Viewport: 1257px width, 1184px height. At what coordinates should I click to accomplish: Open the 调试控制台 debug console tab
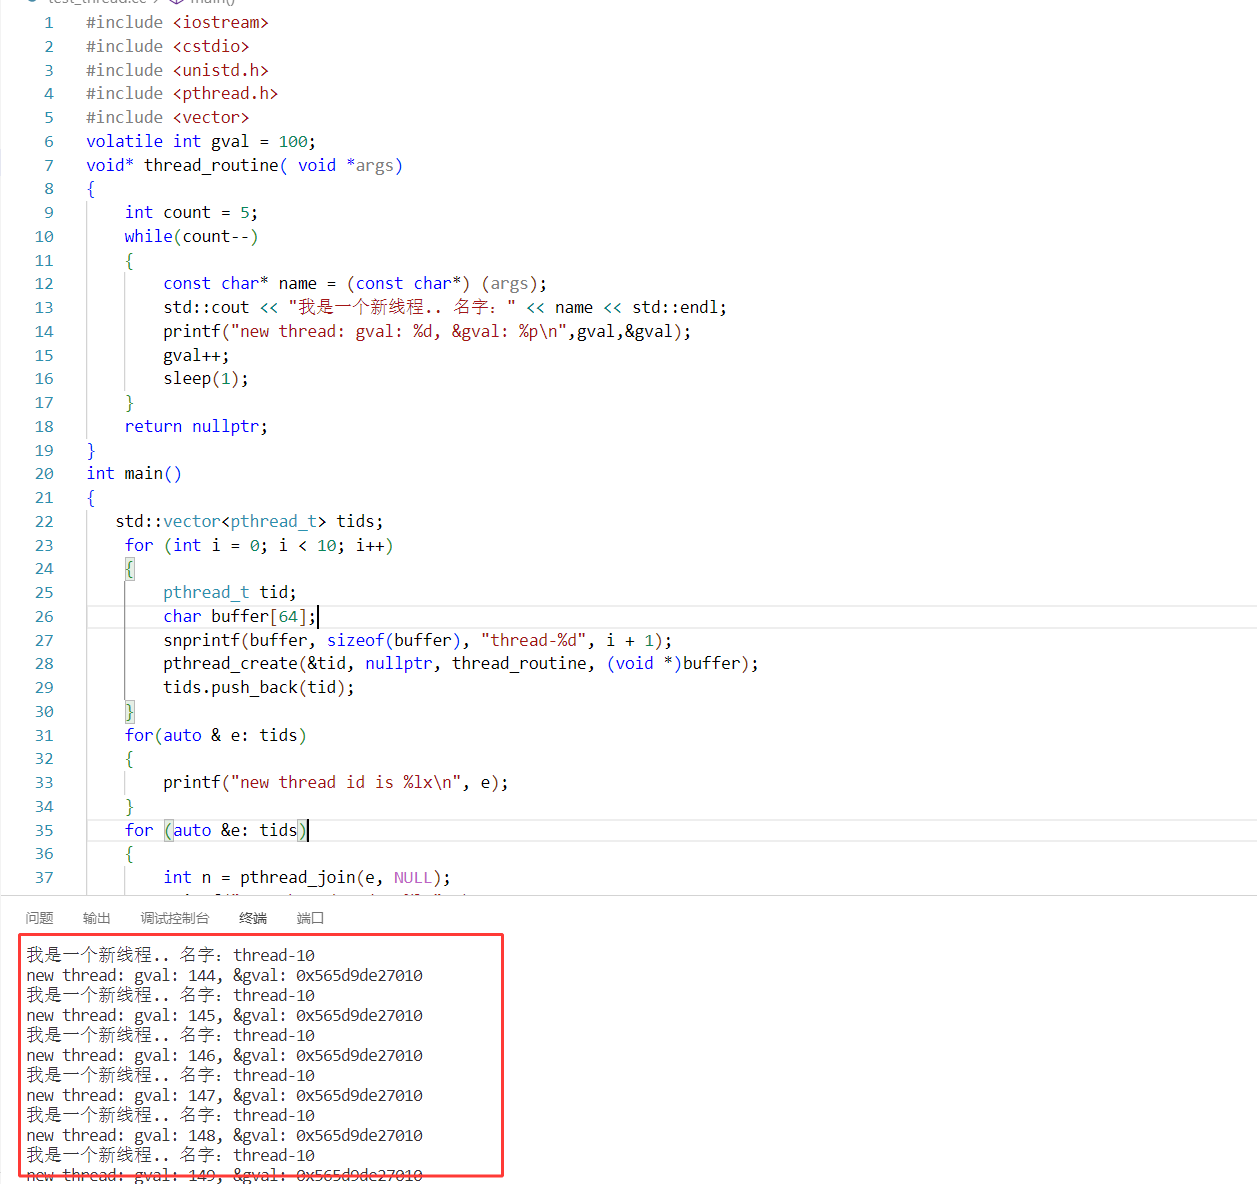click(x=175, y=918)
